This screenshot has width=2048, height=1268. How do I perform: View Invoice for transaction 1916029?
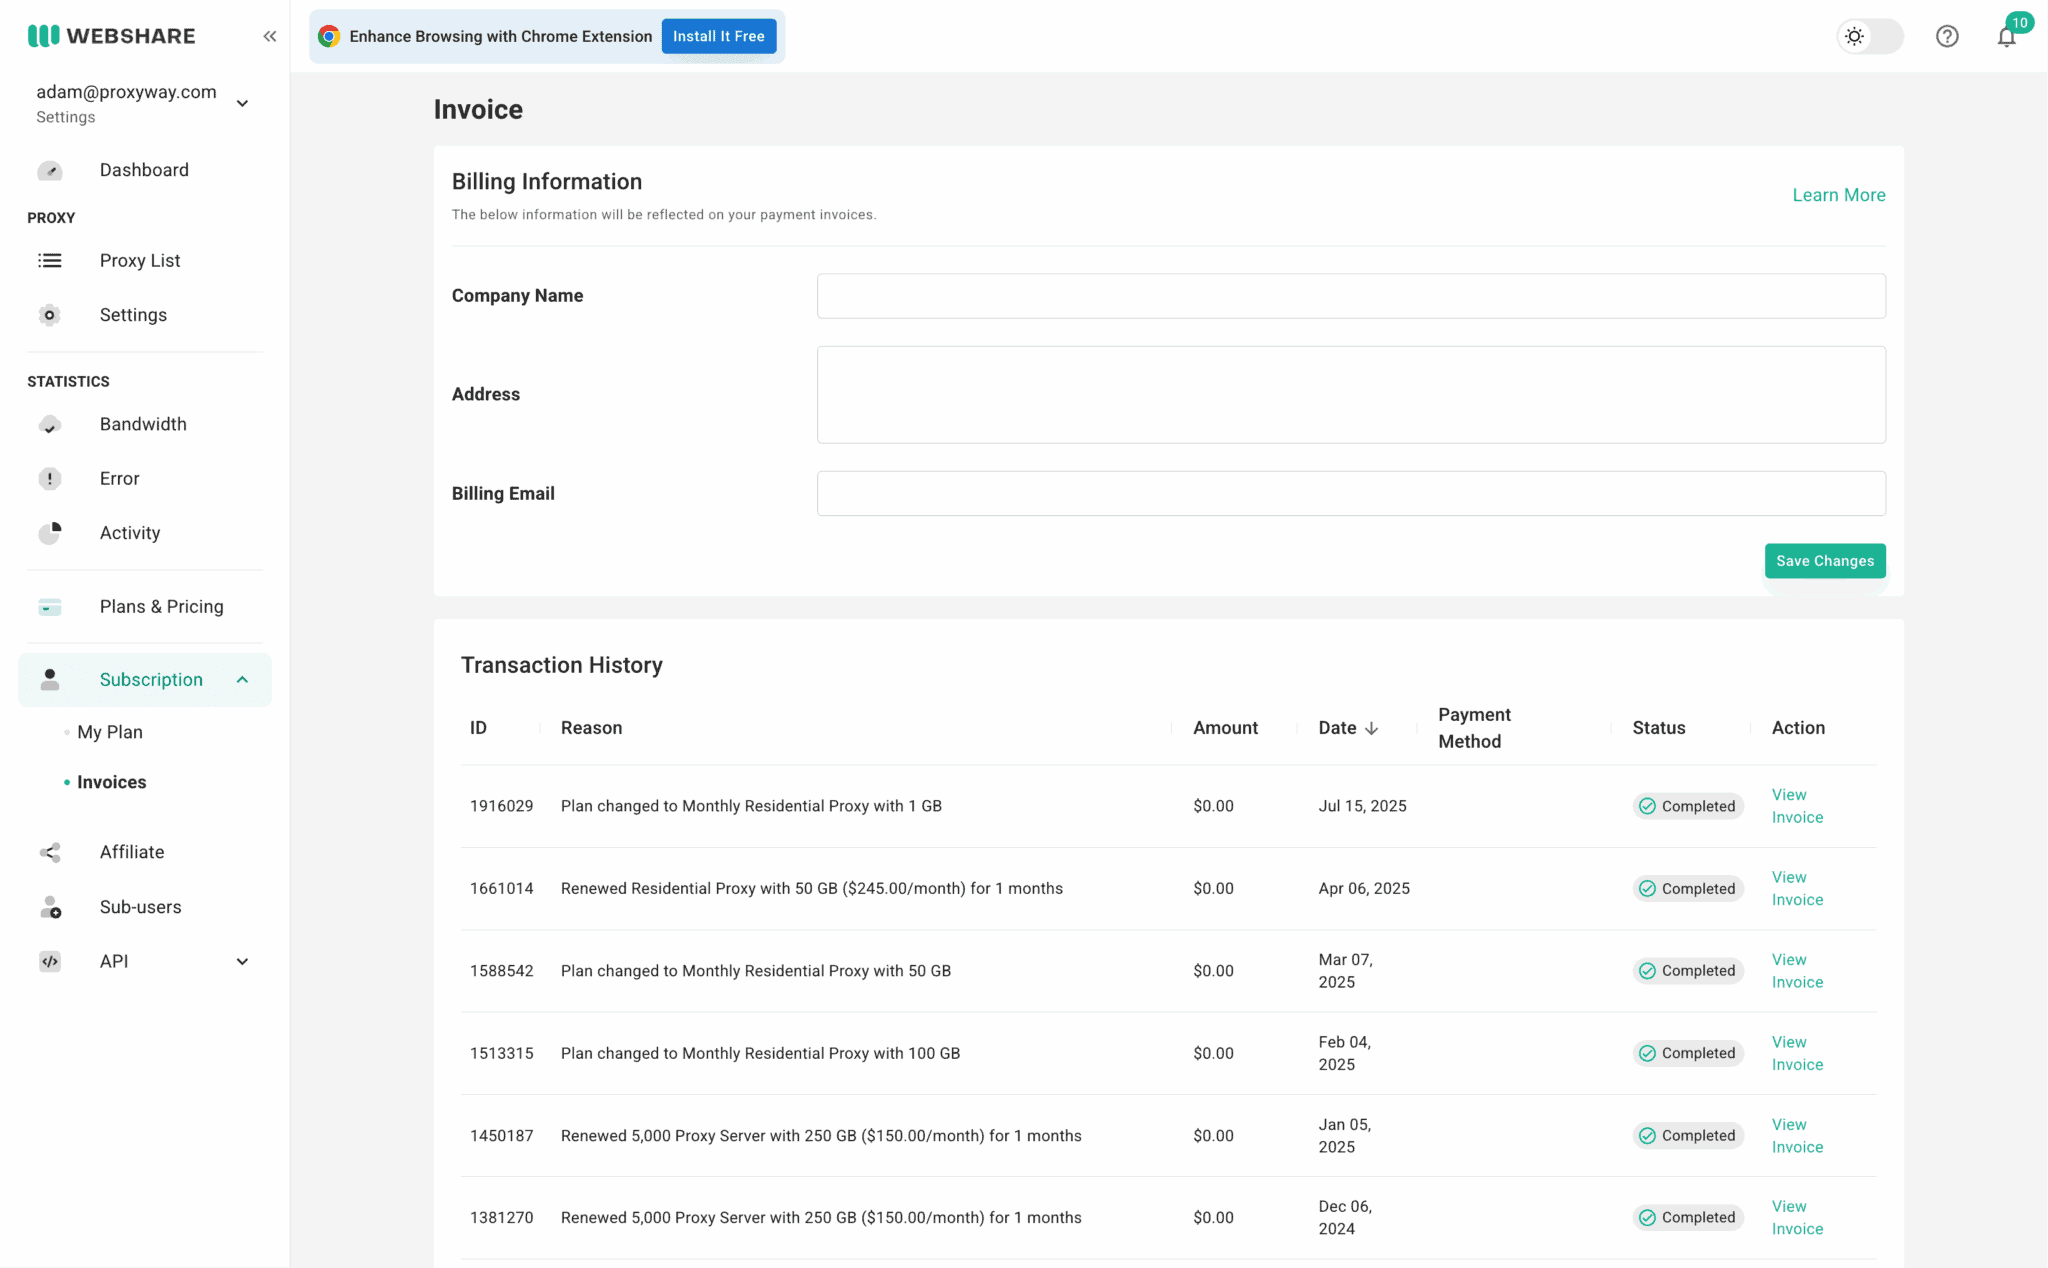point(1796,806)
